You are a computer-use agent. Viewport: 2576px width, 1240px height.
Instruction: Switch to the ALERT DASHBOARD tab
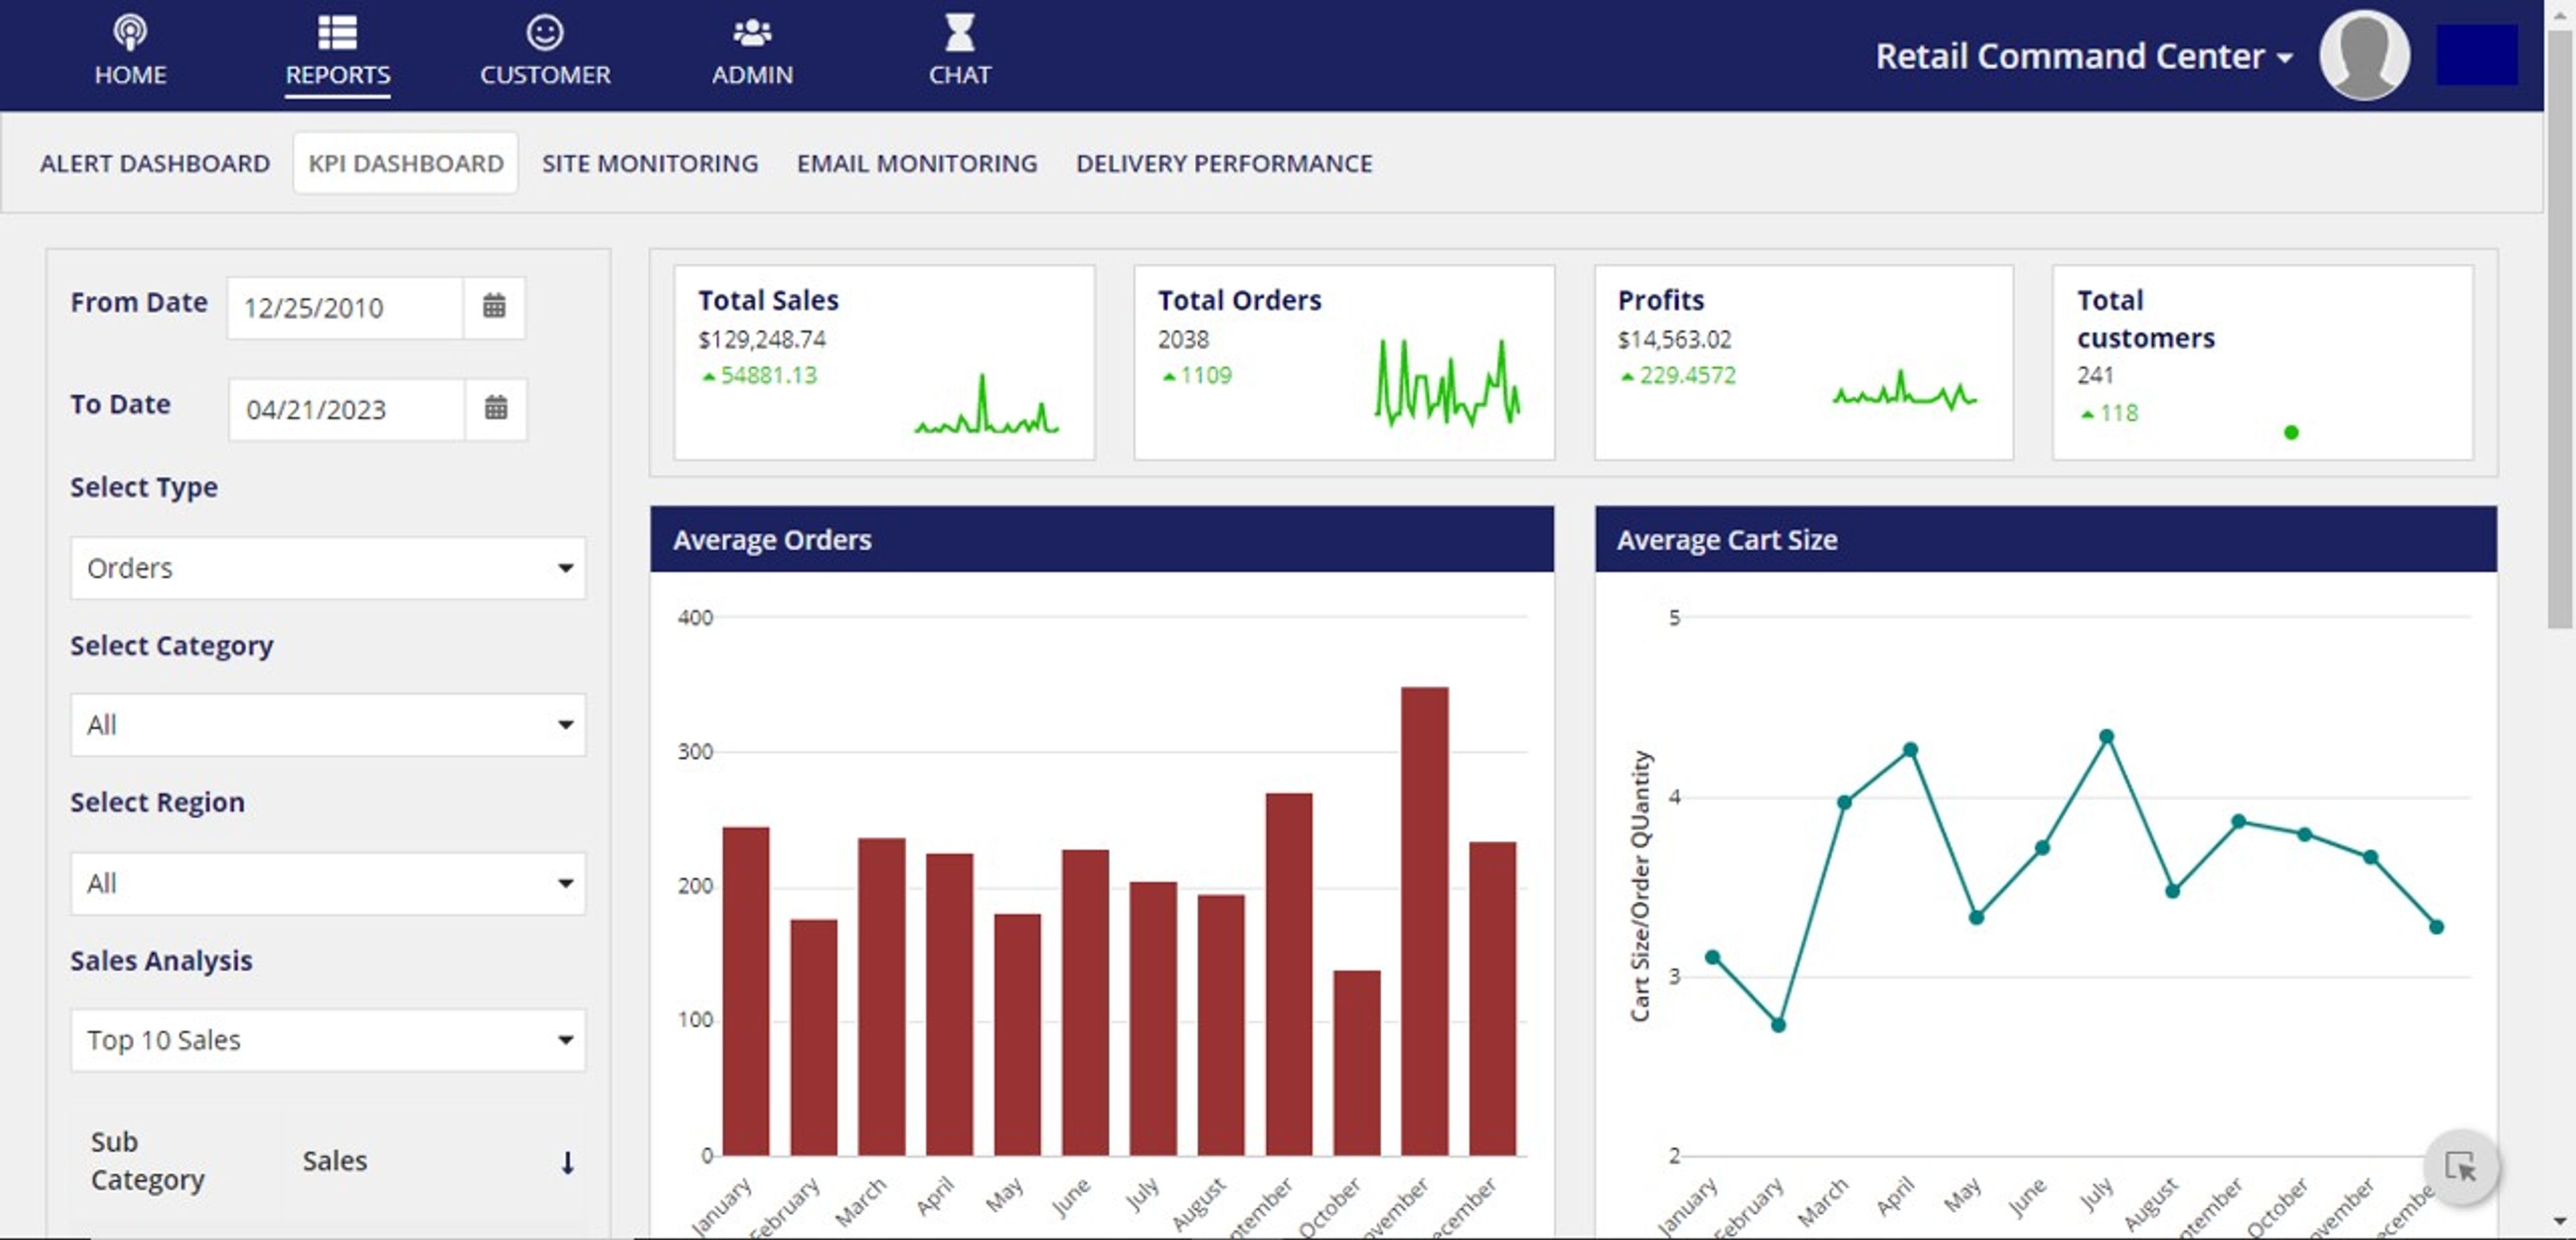point(155,163)
